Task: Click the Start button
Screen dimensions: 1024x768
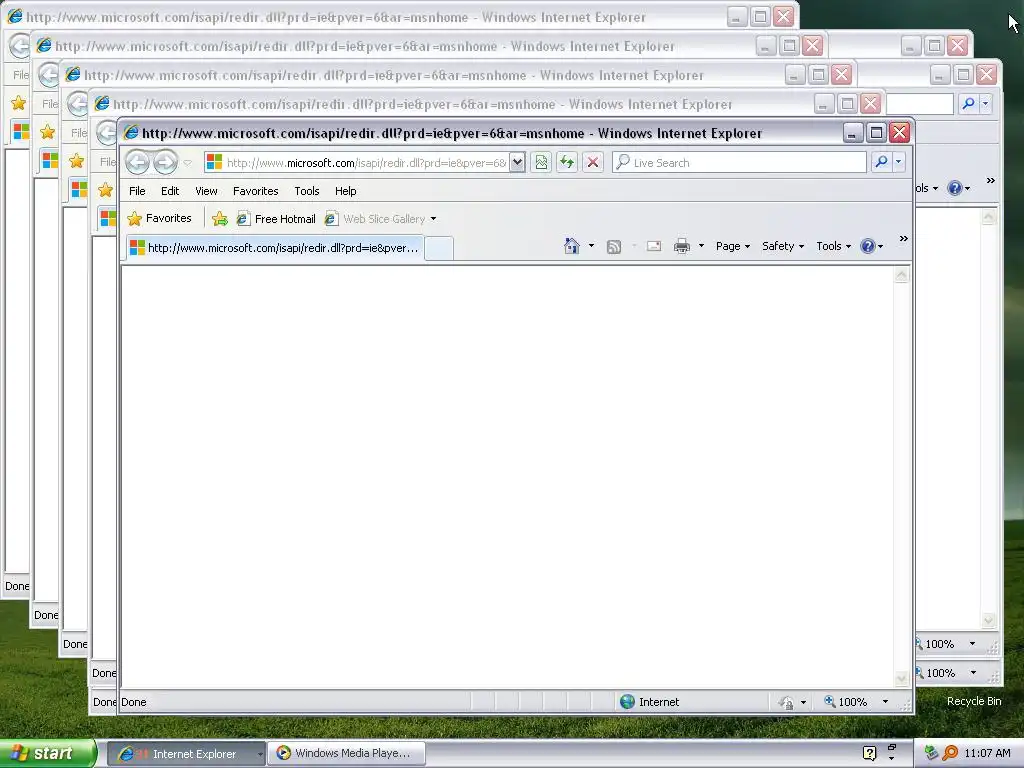Action: click(47, 753)
